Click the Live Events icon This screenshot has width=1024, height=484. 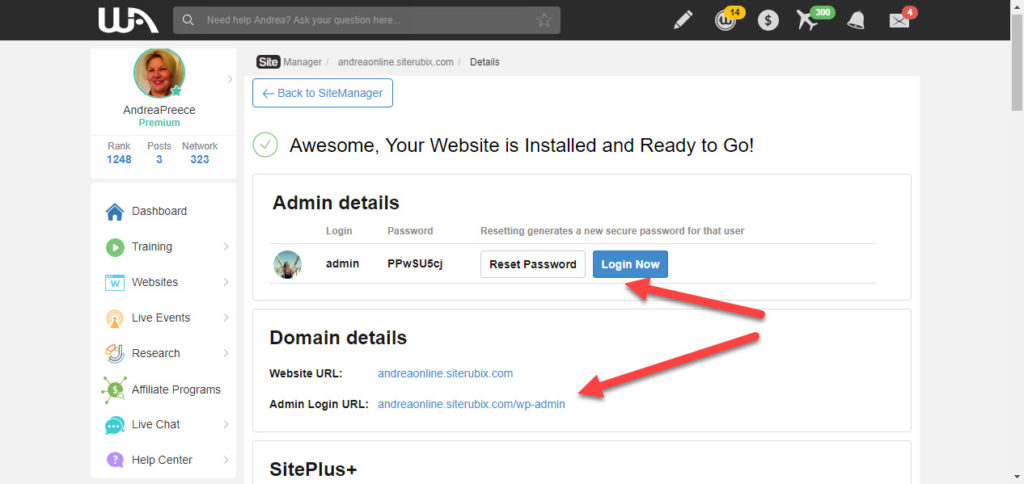(114, 318)
